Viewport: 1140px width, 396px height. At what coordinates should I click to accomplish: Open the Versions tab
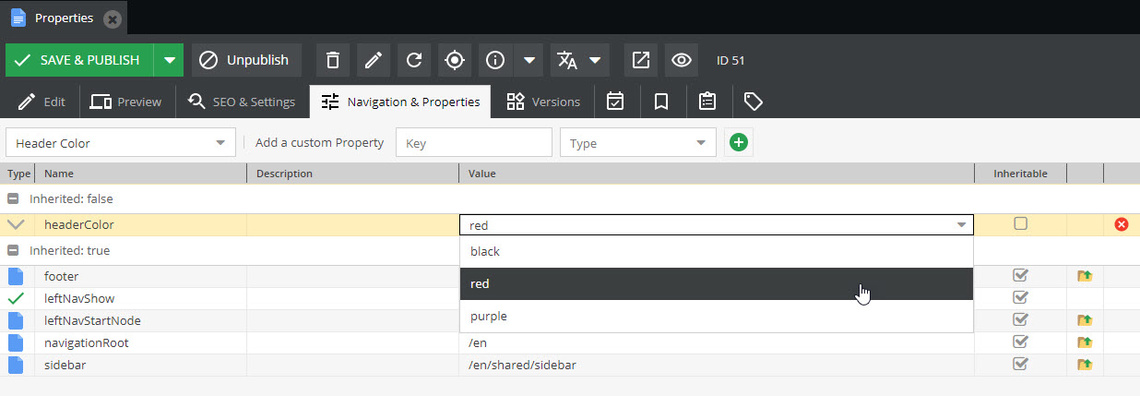(x=543, y=102)
